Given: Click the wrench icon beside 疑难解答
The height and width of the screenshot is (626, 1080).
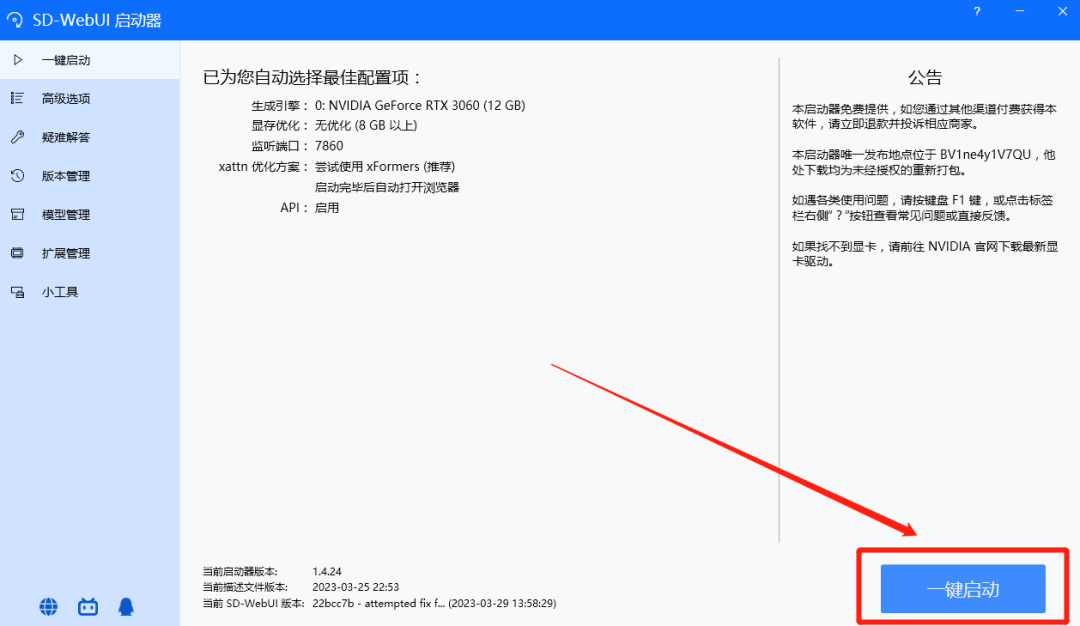Looking at the screenshot, I should coord(17,137).
